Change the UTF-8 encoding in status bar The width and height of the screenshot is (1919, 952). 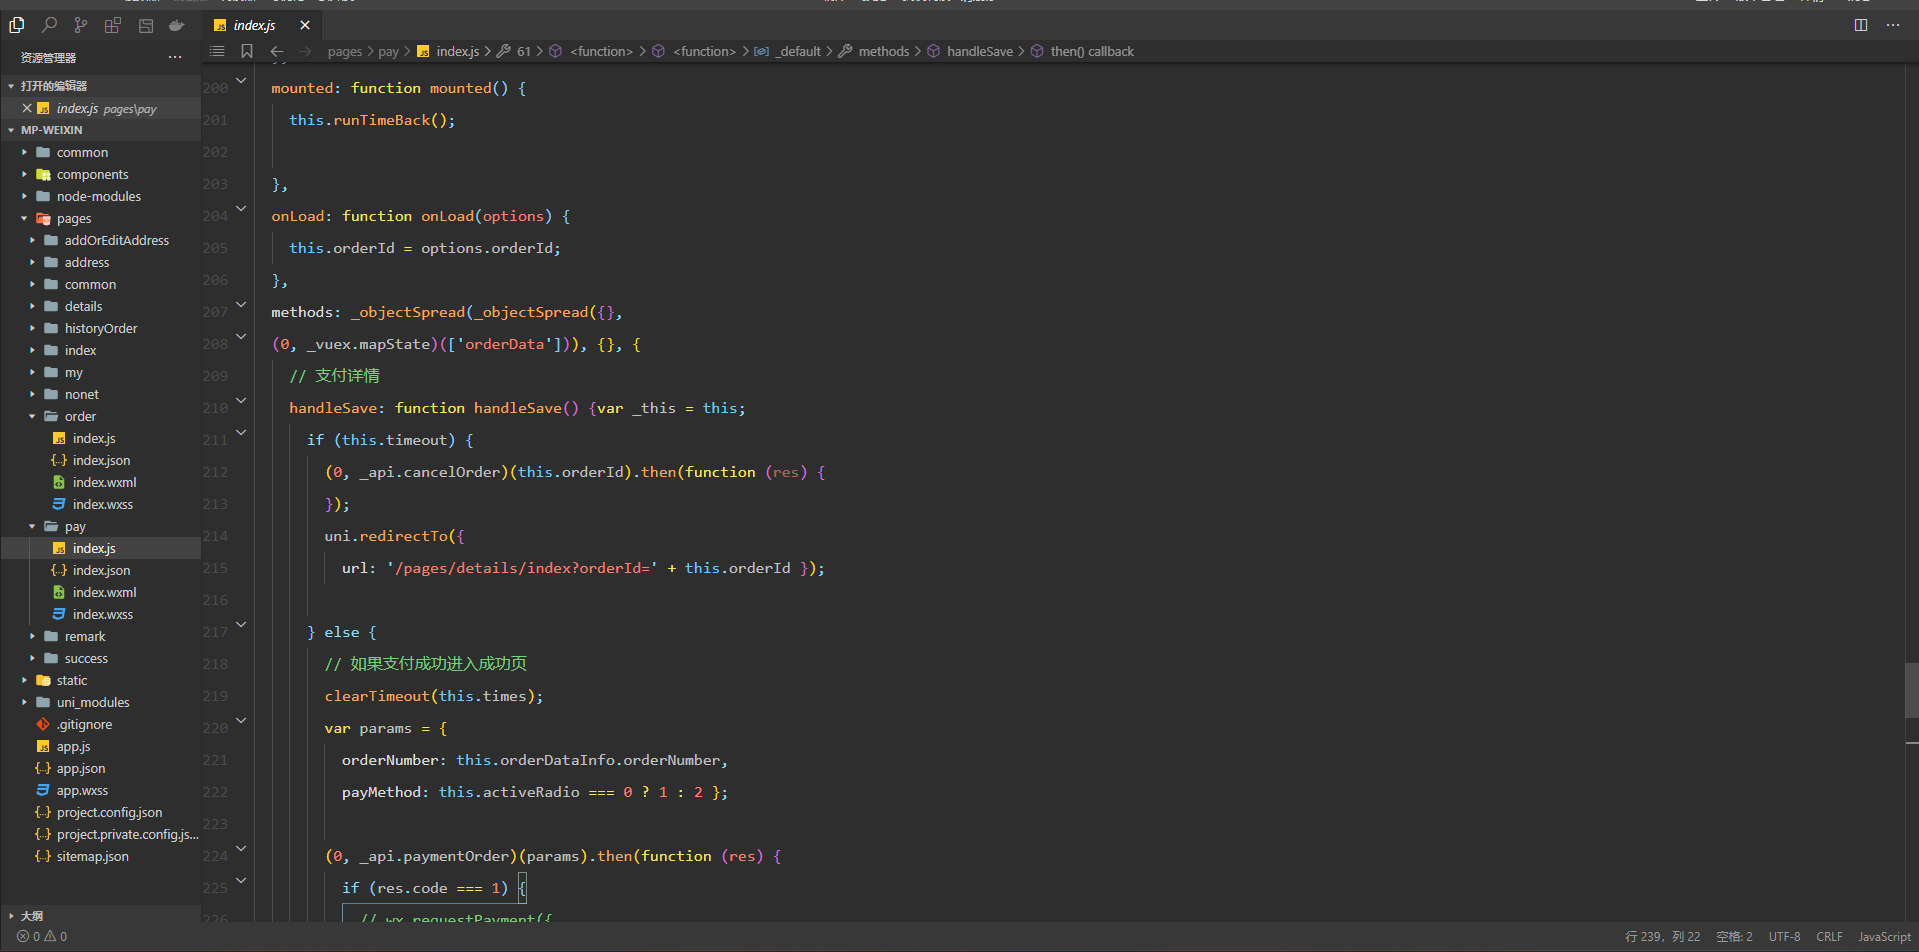coord(1784,937)
